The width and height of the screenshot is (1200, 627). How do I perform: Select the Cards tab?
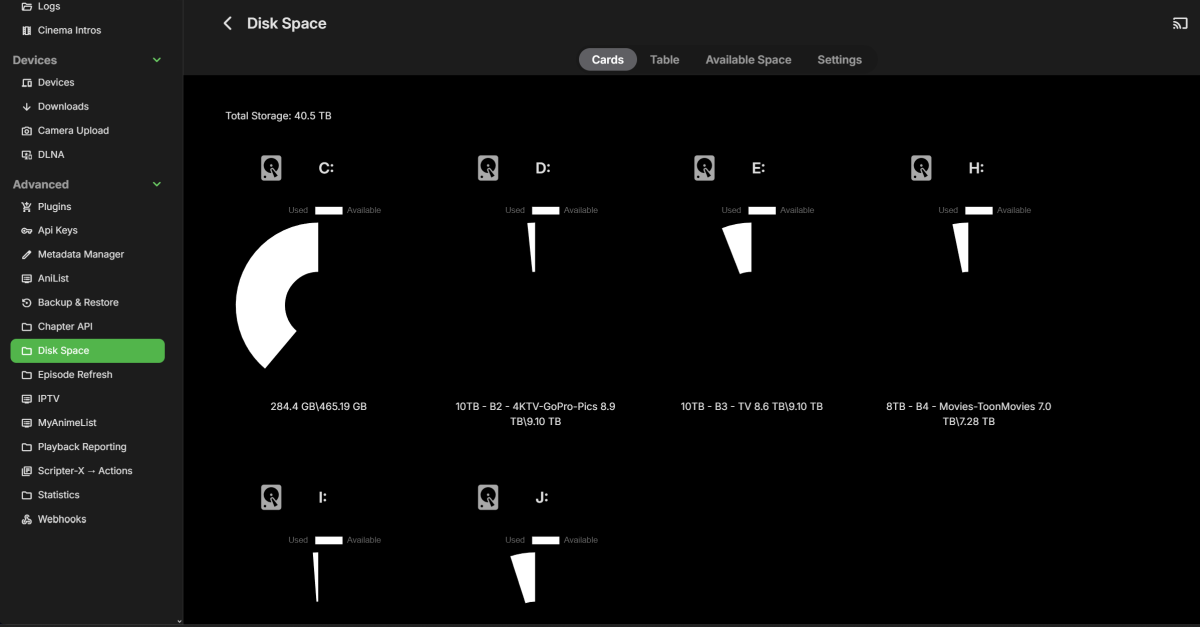coord(608,60)
